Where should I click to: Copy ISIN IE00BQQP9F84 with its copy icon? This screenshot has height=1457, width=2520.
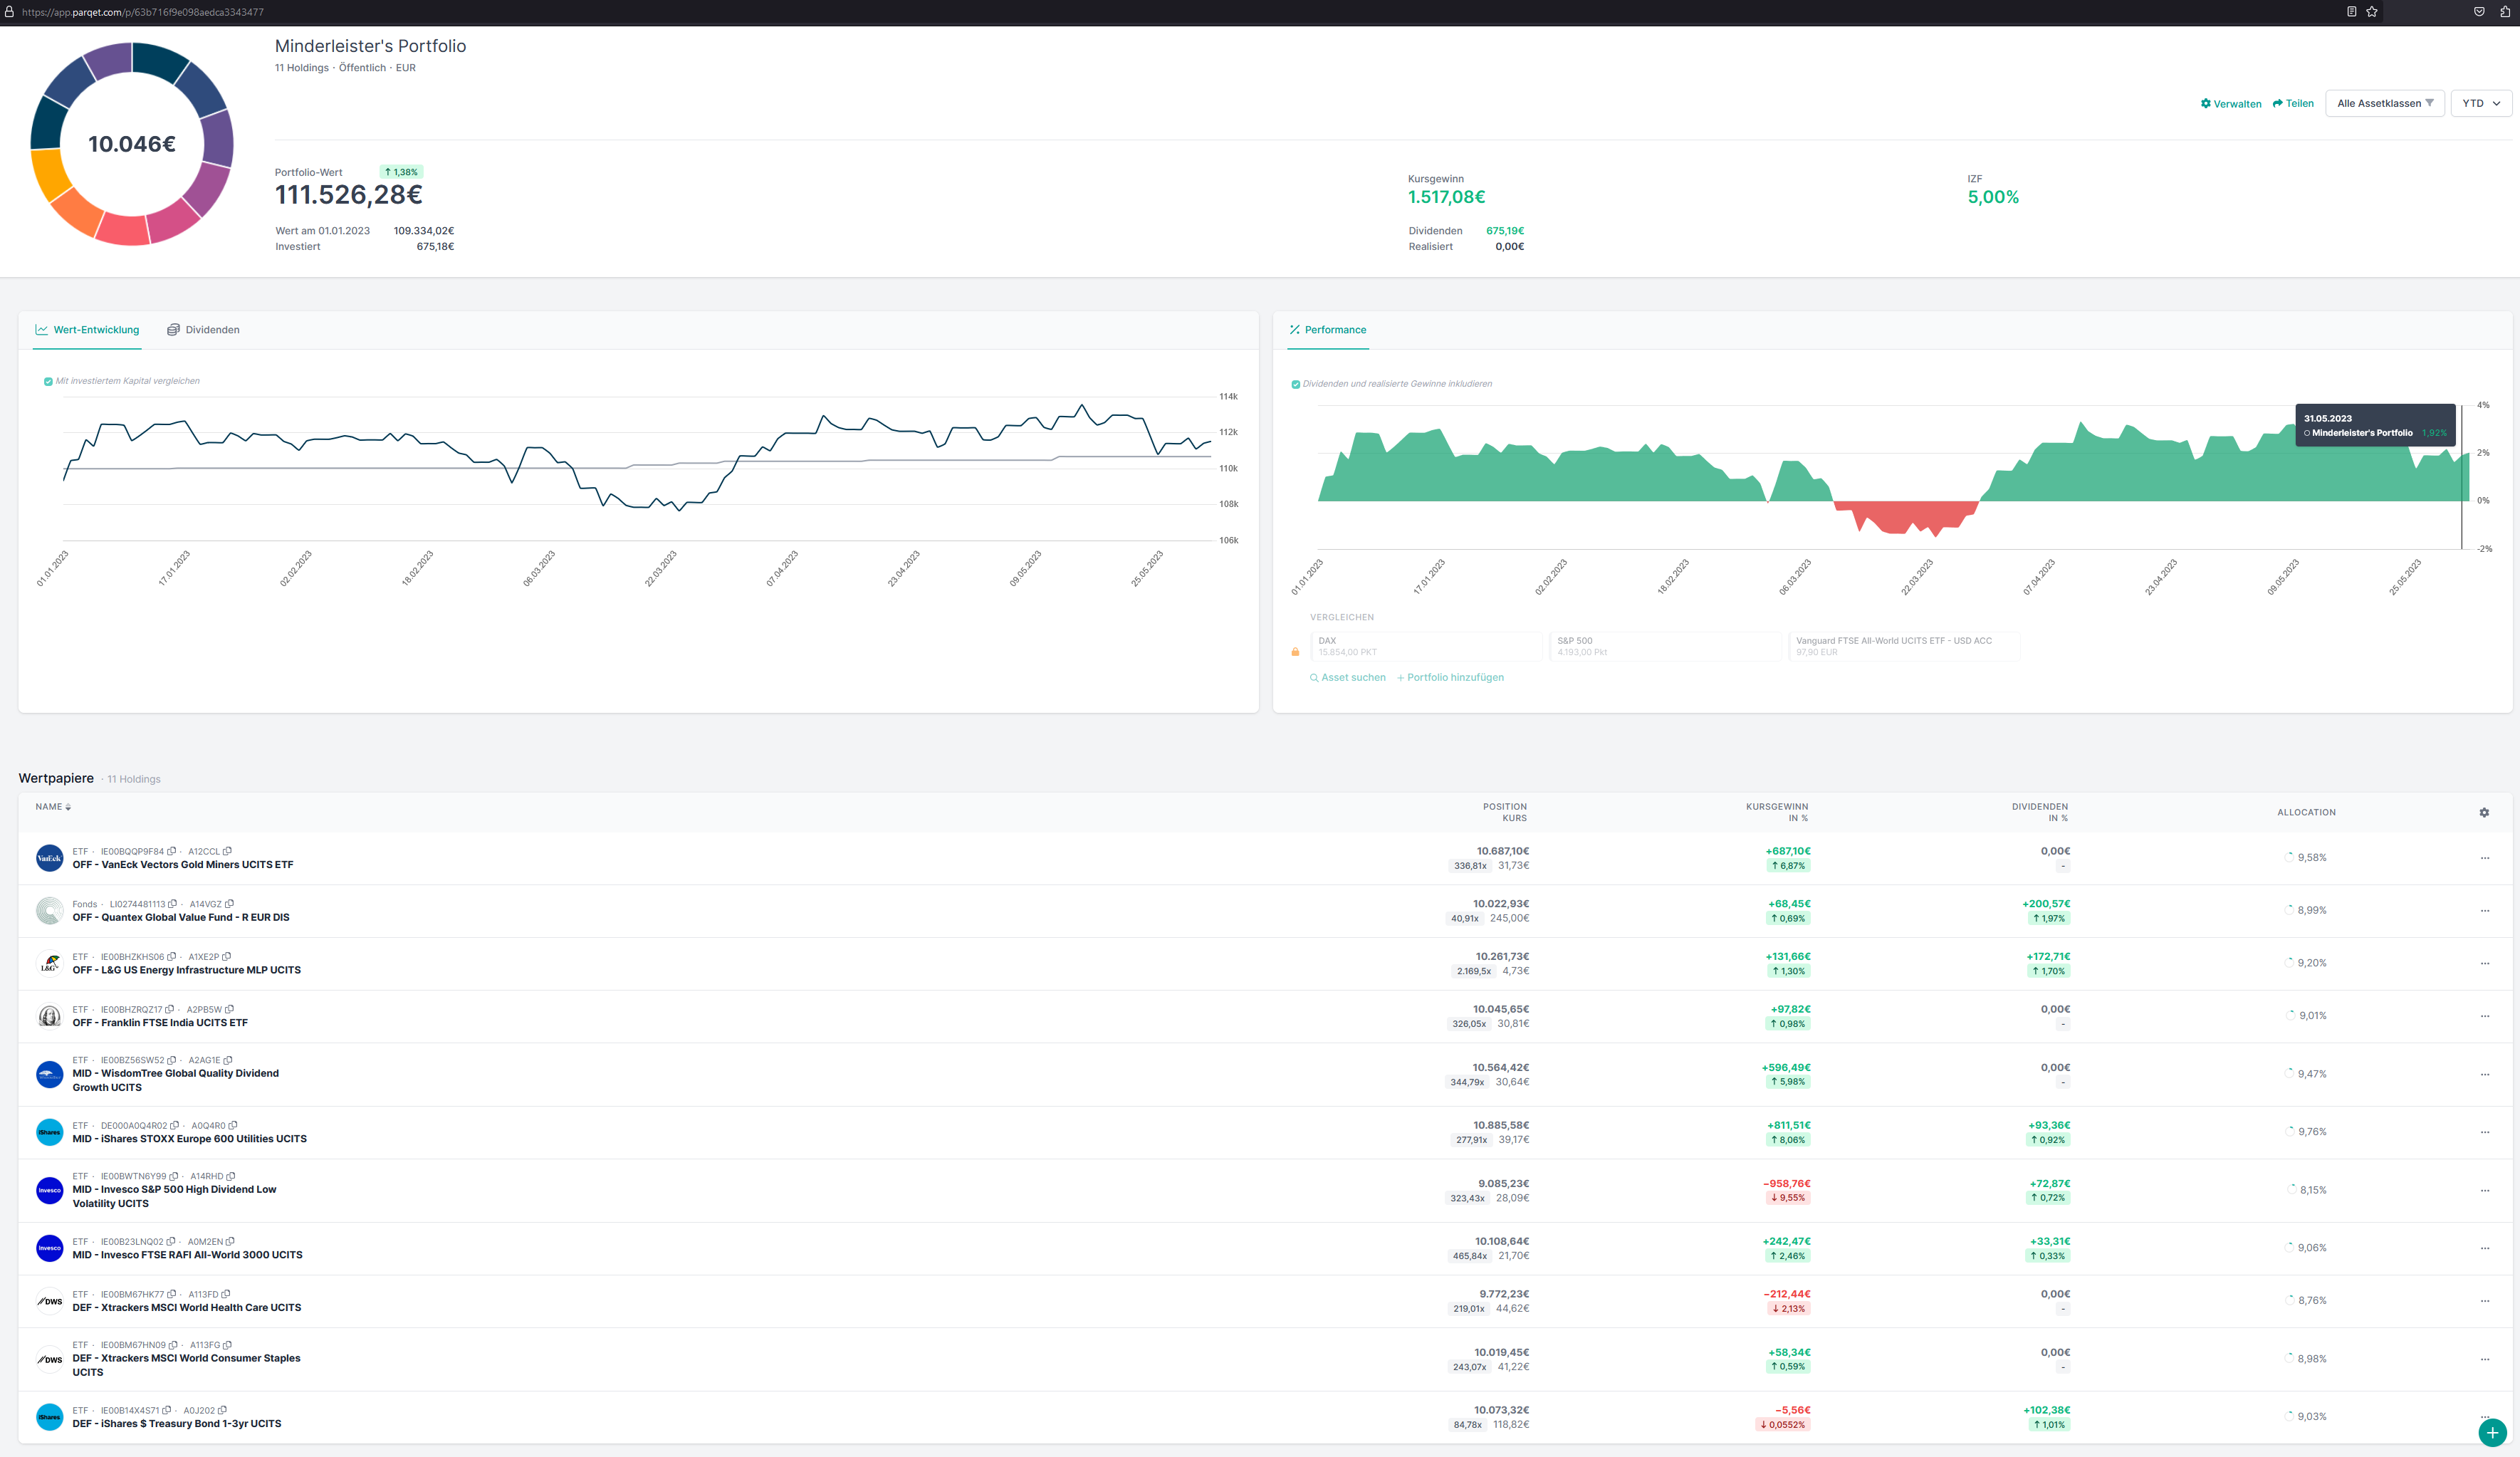point(172,852)
